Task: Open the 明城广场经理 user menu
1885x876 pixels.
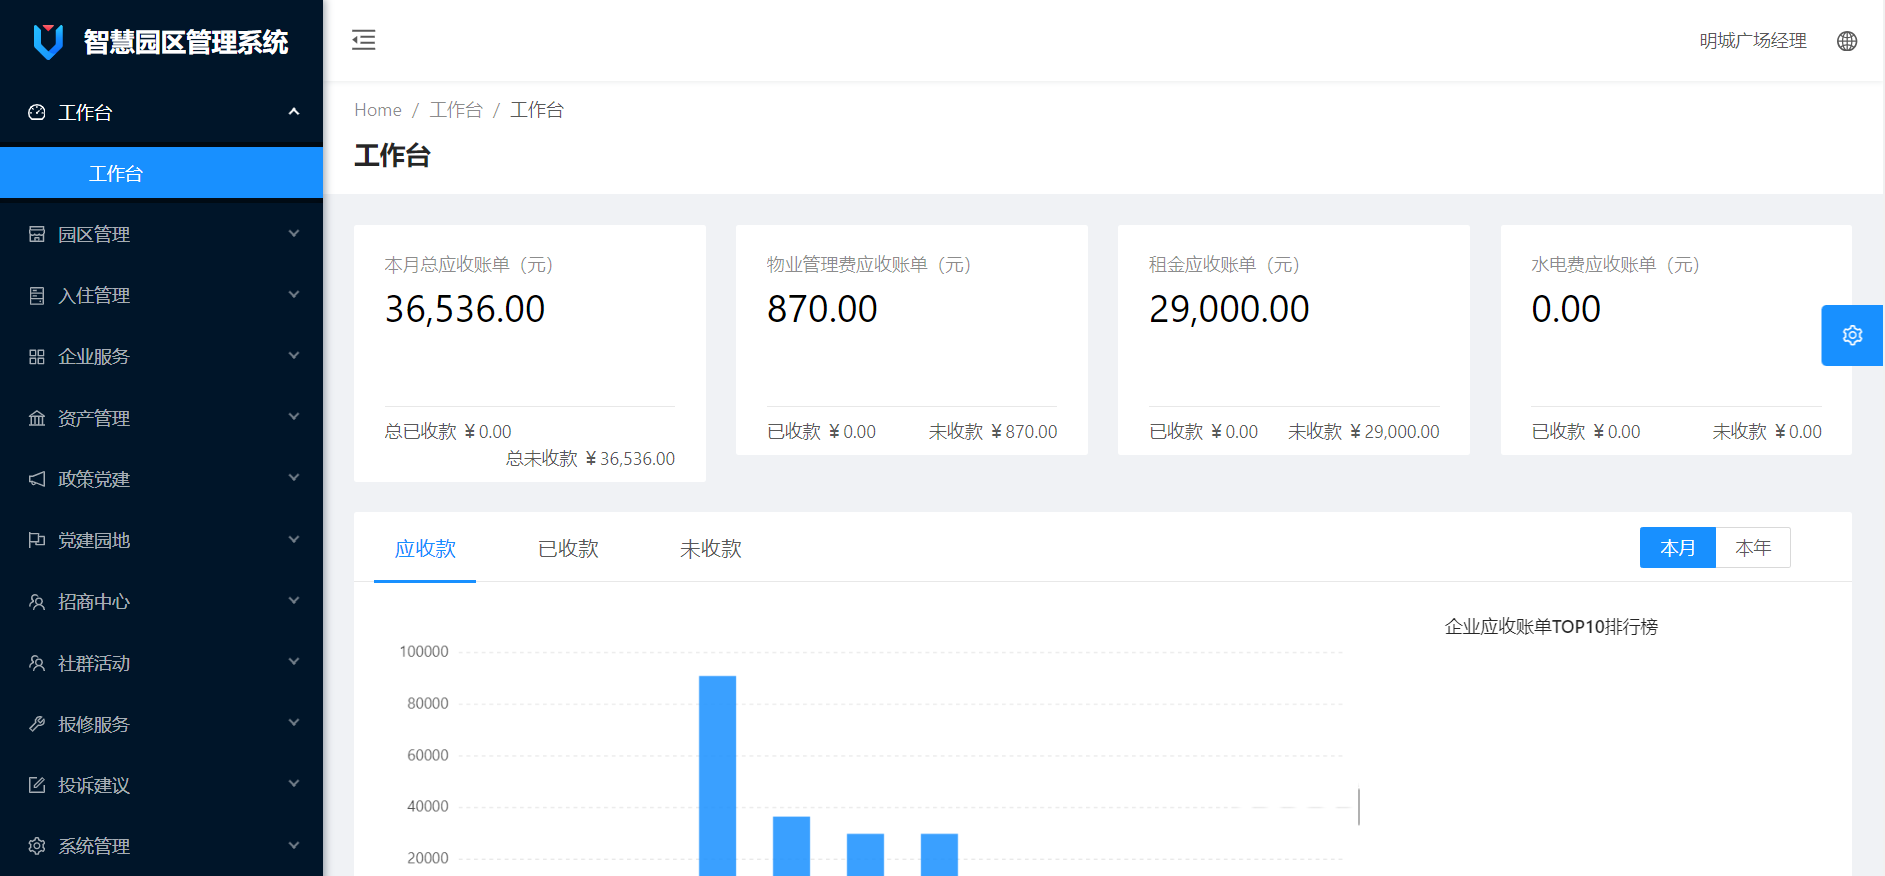Action: click(1753, 41)
